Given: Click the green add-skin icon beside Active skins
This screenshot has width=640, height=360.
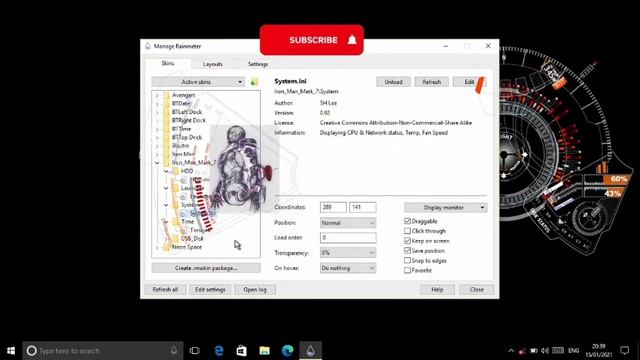Looking at the screenshot, I should (x=254, y=82).
